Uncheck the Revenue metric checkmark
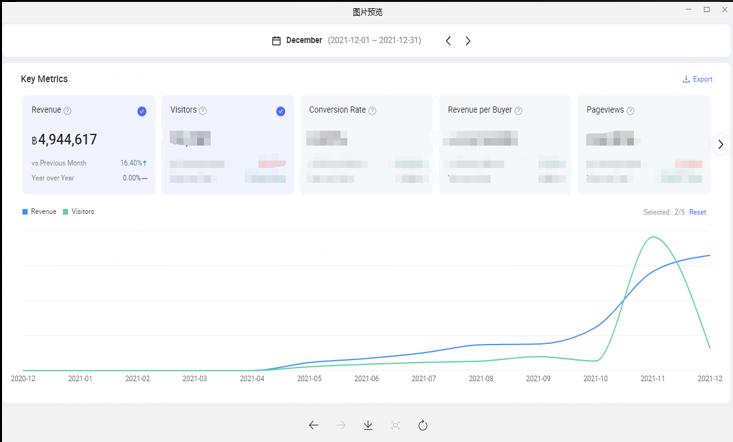Viewport: 733px width, 442px height. [x=142, y=111]
